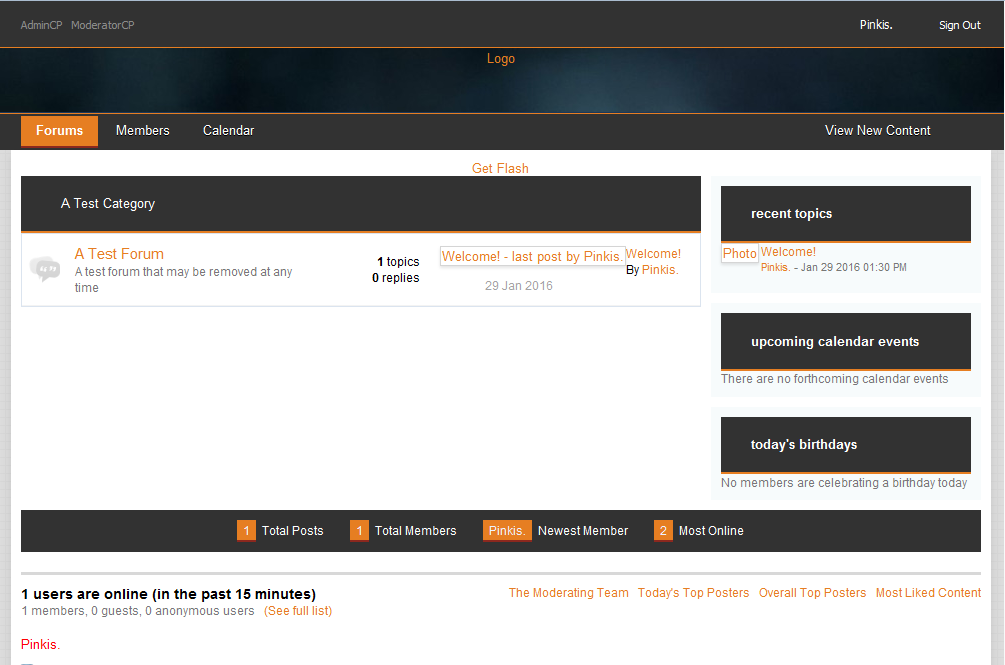Open the Welcome! topic beside By Pinkis.
This screenshot has height=665, width=1005.
(x=653, y=254)
